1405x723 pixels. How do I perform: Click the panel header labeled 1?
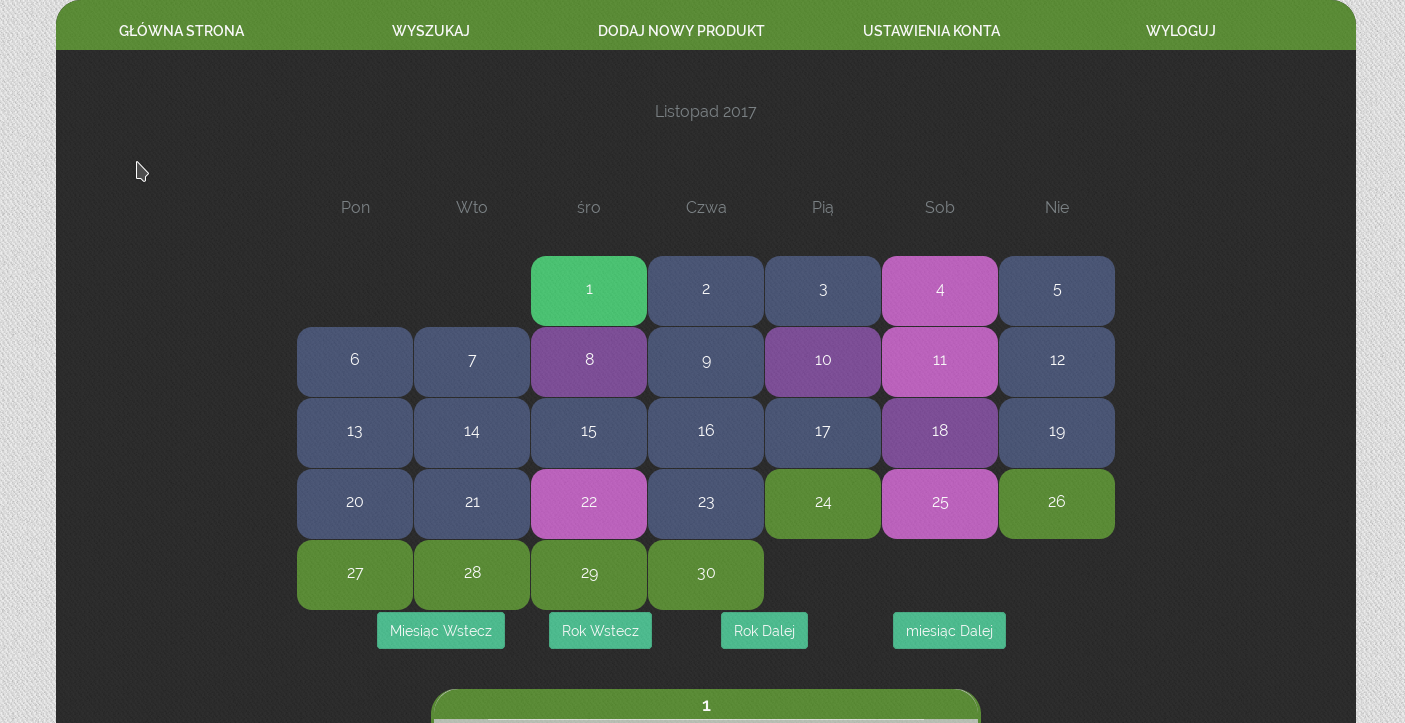click(706, 705)
